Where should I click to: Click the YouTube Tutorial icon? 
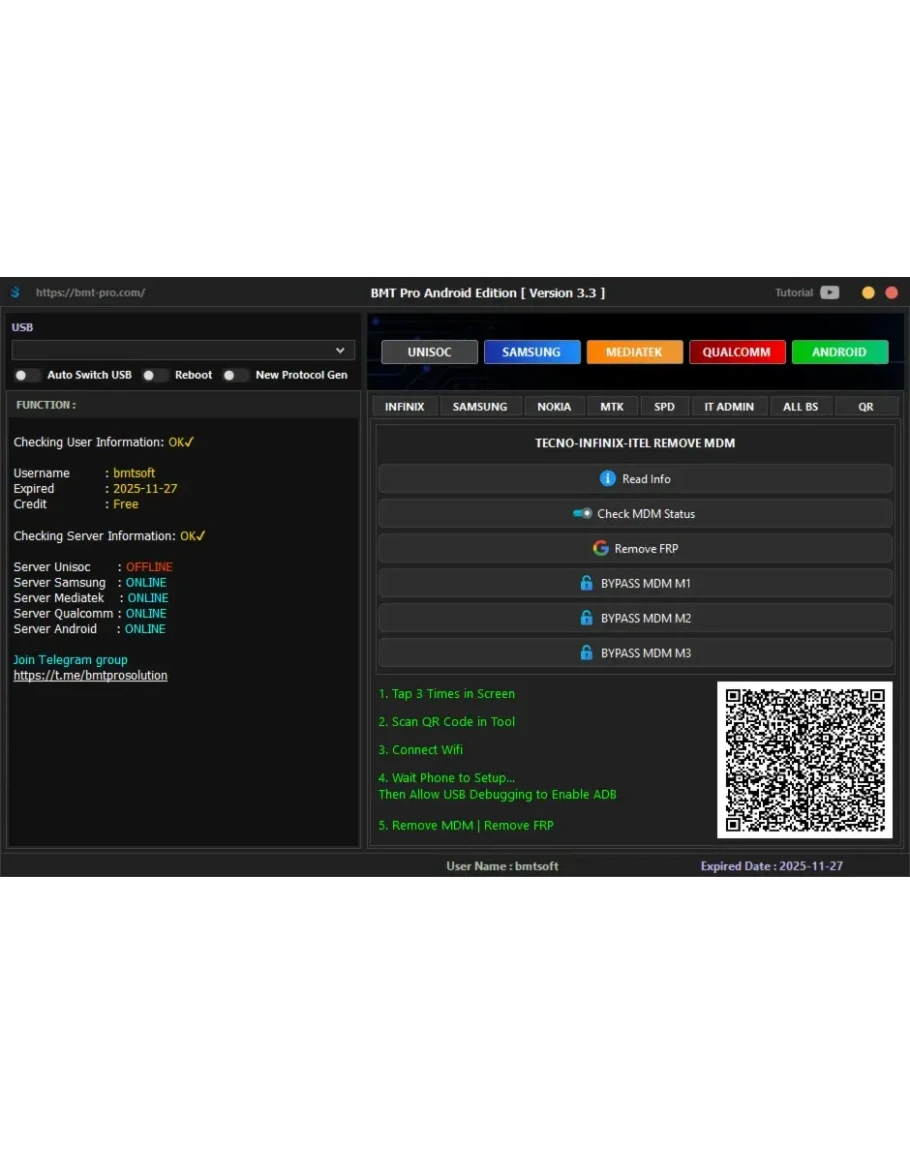pyautogui.click(x=830, y=293)
